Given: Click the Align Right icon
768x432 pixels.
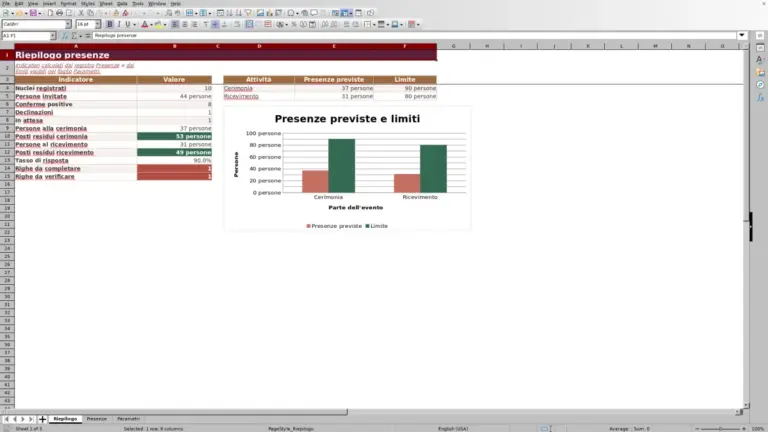Looking at the screenshot, I should [194, 24].
